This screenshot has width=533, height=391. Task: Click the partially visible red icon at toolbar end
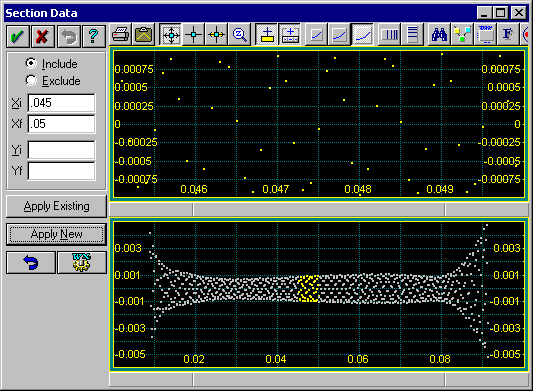(526, 34)
